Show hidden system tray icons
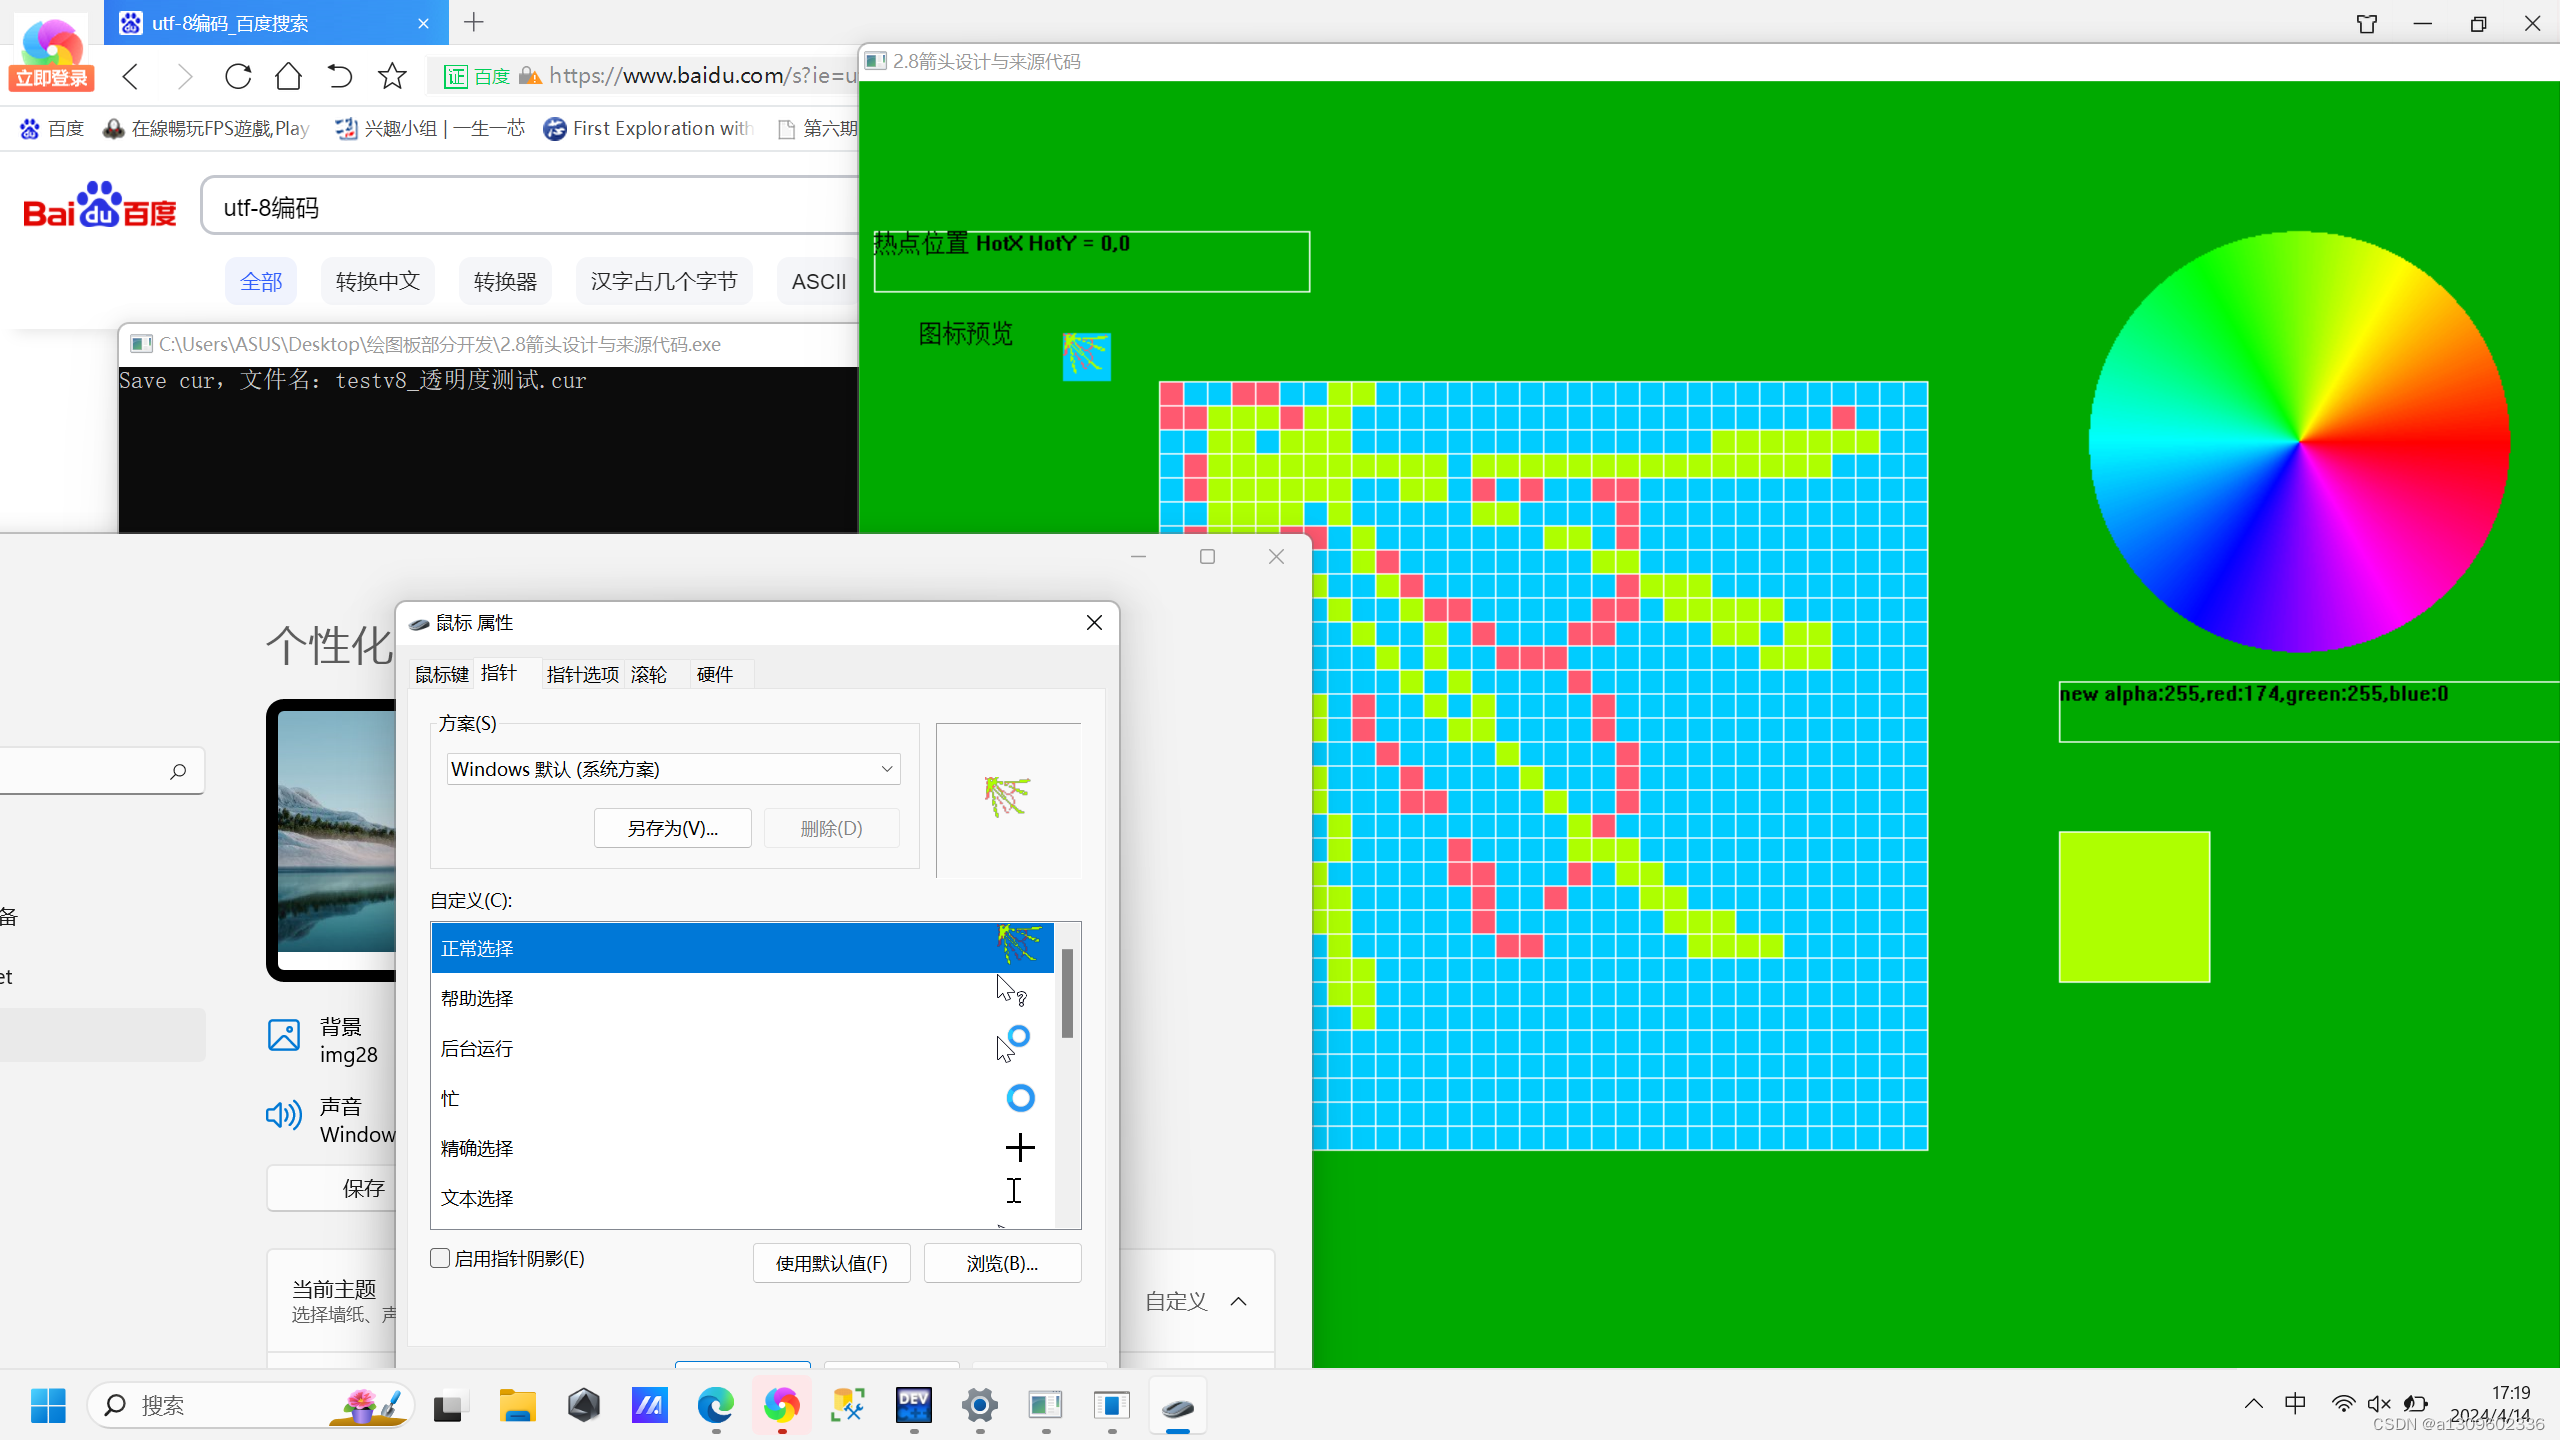The height and width of the screenshot is (1440, 2560). click(x=2253, y=1404)
